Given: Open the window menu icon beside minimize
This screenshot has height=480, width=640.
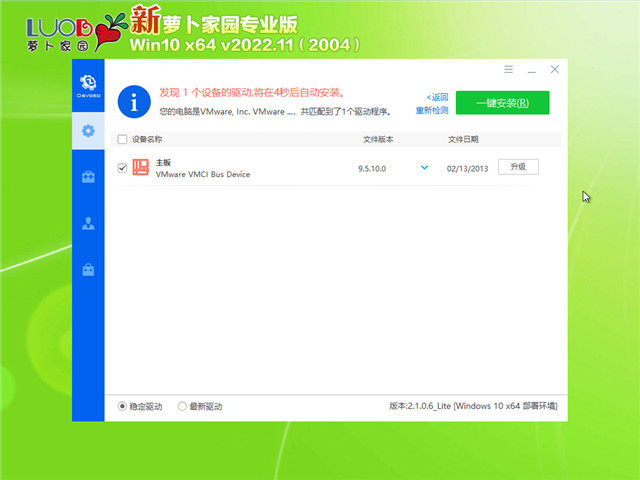Looking at the screenshot, I should [509, 70].
